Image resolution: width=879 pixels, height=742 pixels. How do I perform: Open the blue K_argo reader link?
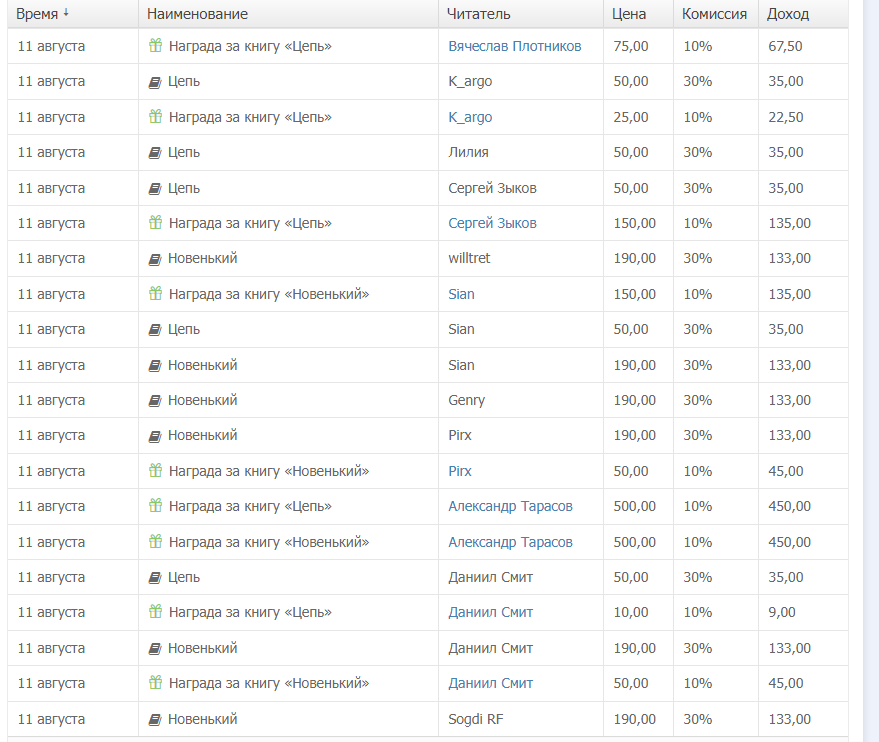[470, 117]
